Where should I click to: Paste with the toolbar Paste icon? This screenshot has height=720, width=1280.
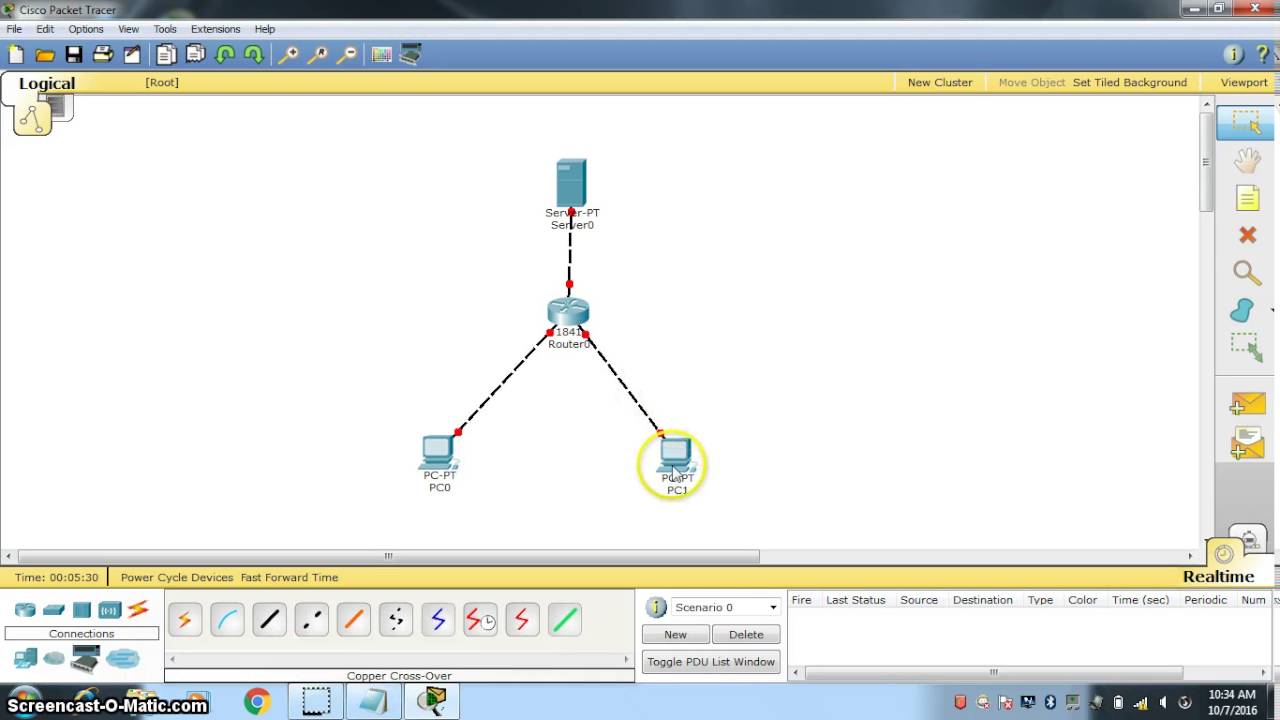[x=196, y=55]
